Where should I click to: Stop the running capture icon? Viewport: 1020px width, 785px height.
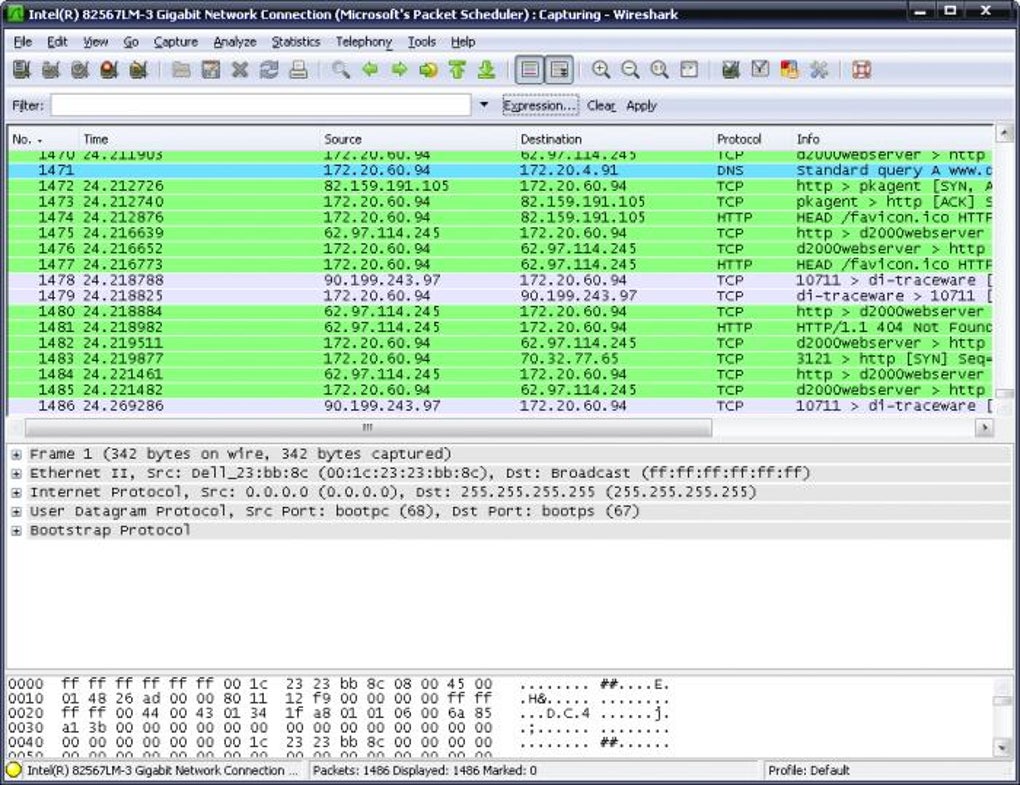[x=109, y=70]
